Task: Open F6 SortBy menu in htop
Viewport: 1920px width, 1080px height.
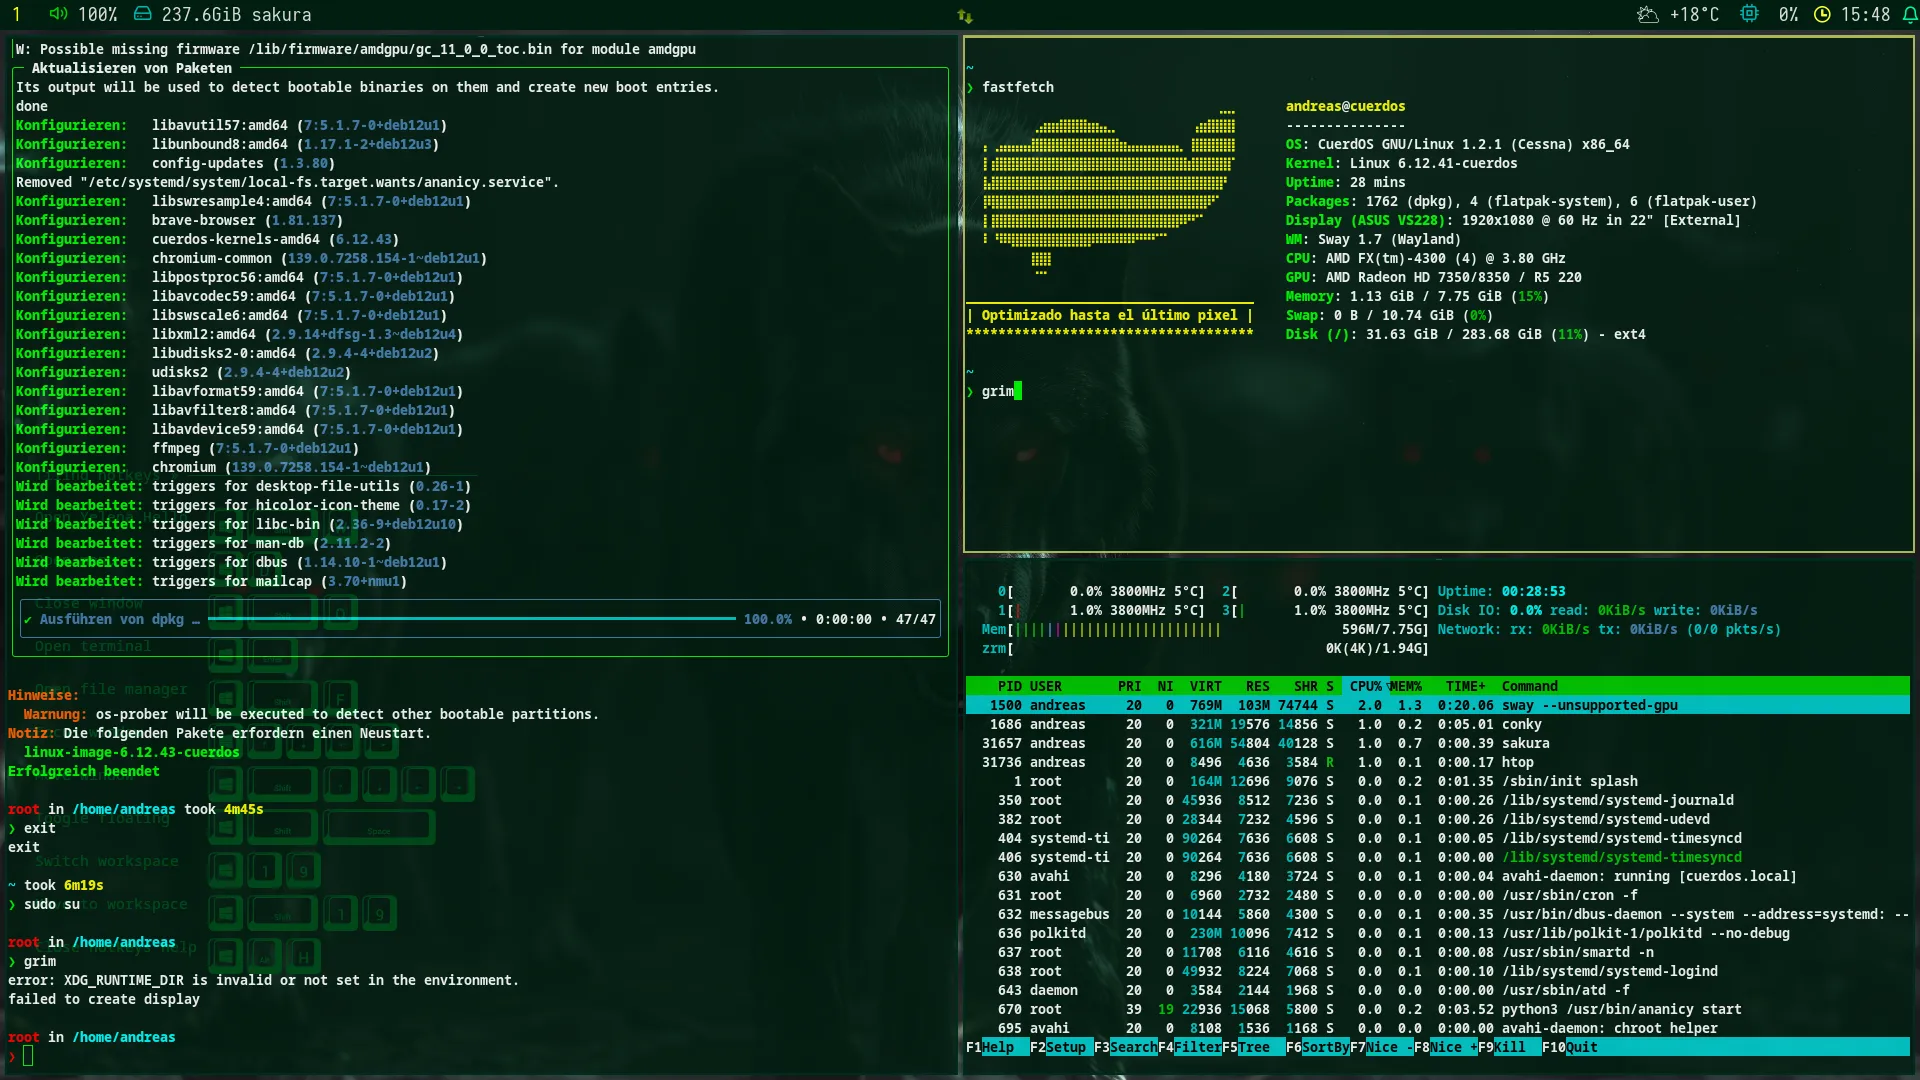Action: tap(1325, 1047)
